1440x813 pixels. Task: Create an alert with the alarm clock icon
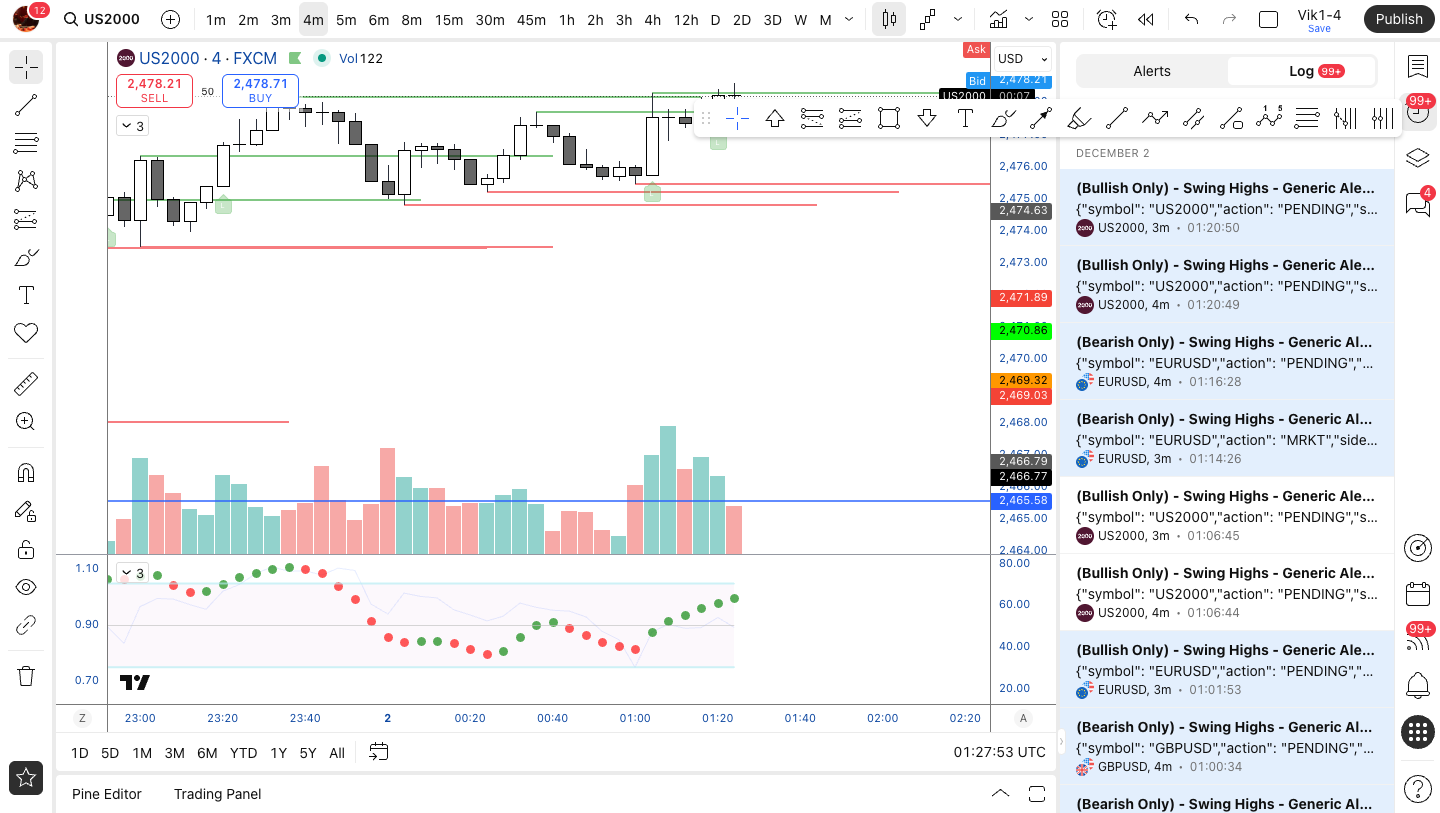[x=1106, y=19]
